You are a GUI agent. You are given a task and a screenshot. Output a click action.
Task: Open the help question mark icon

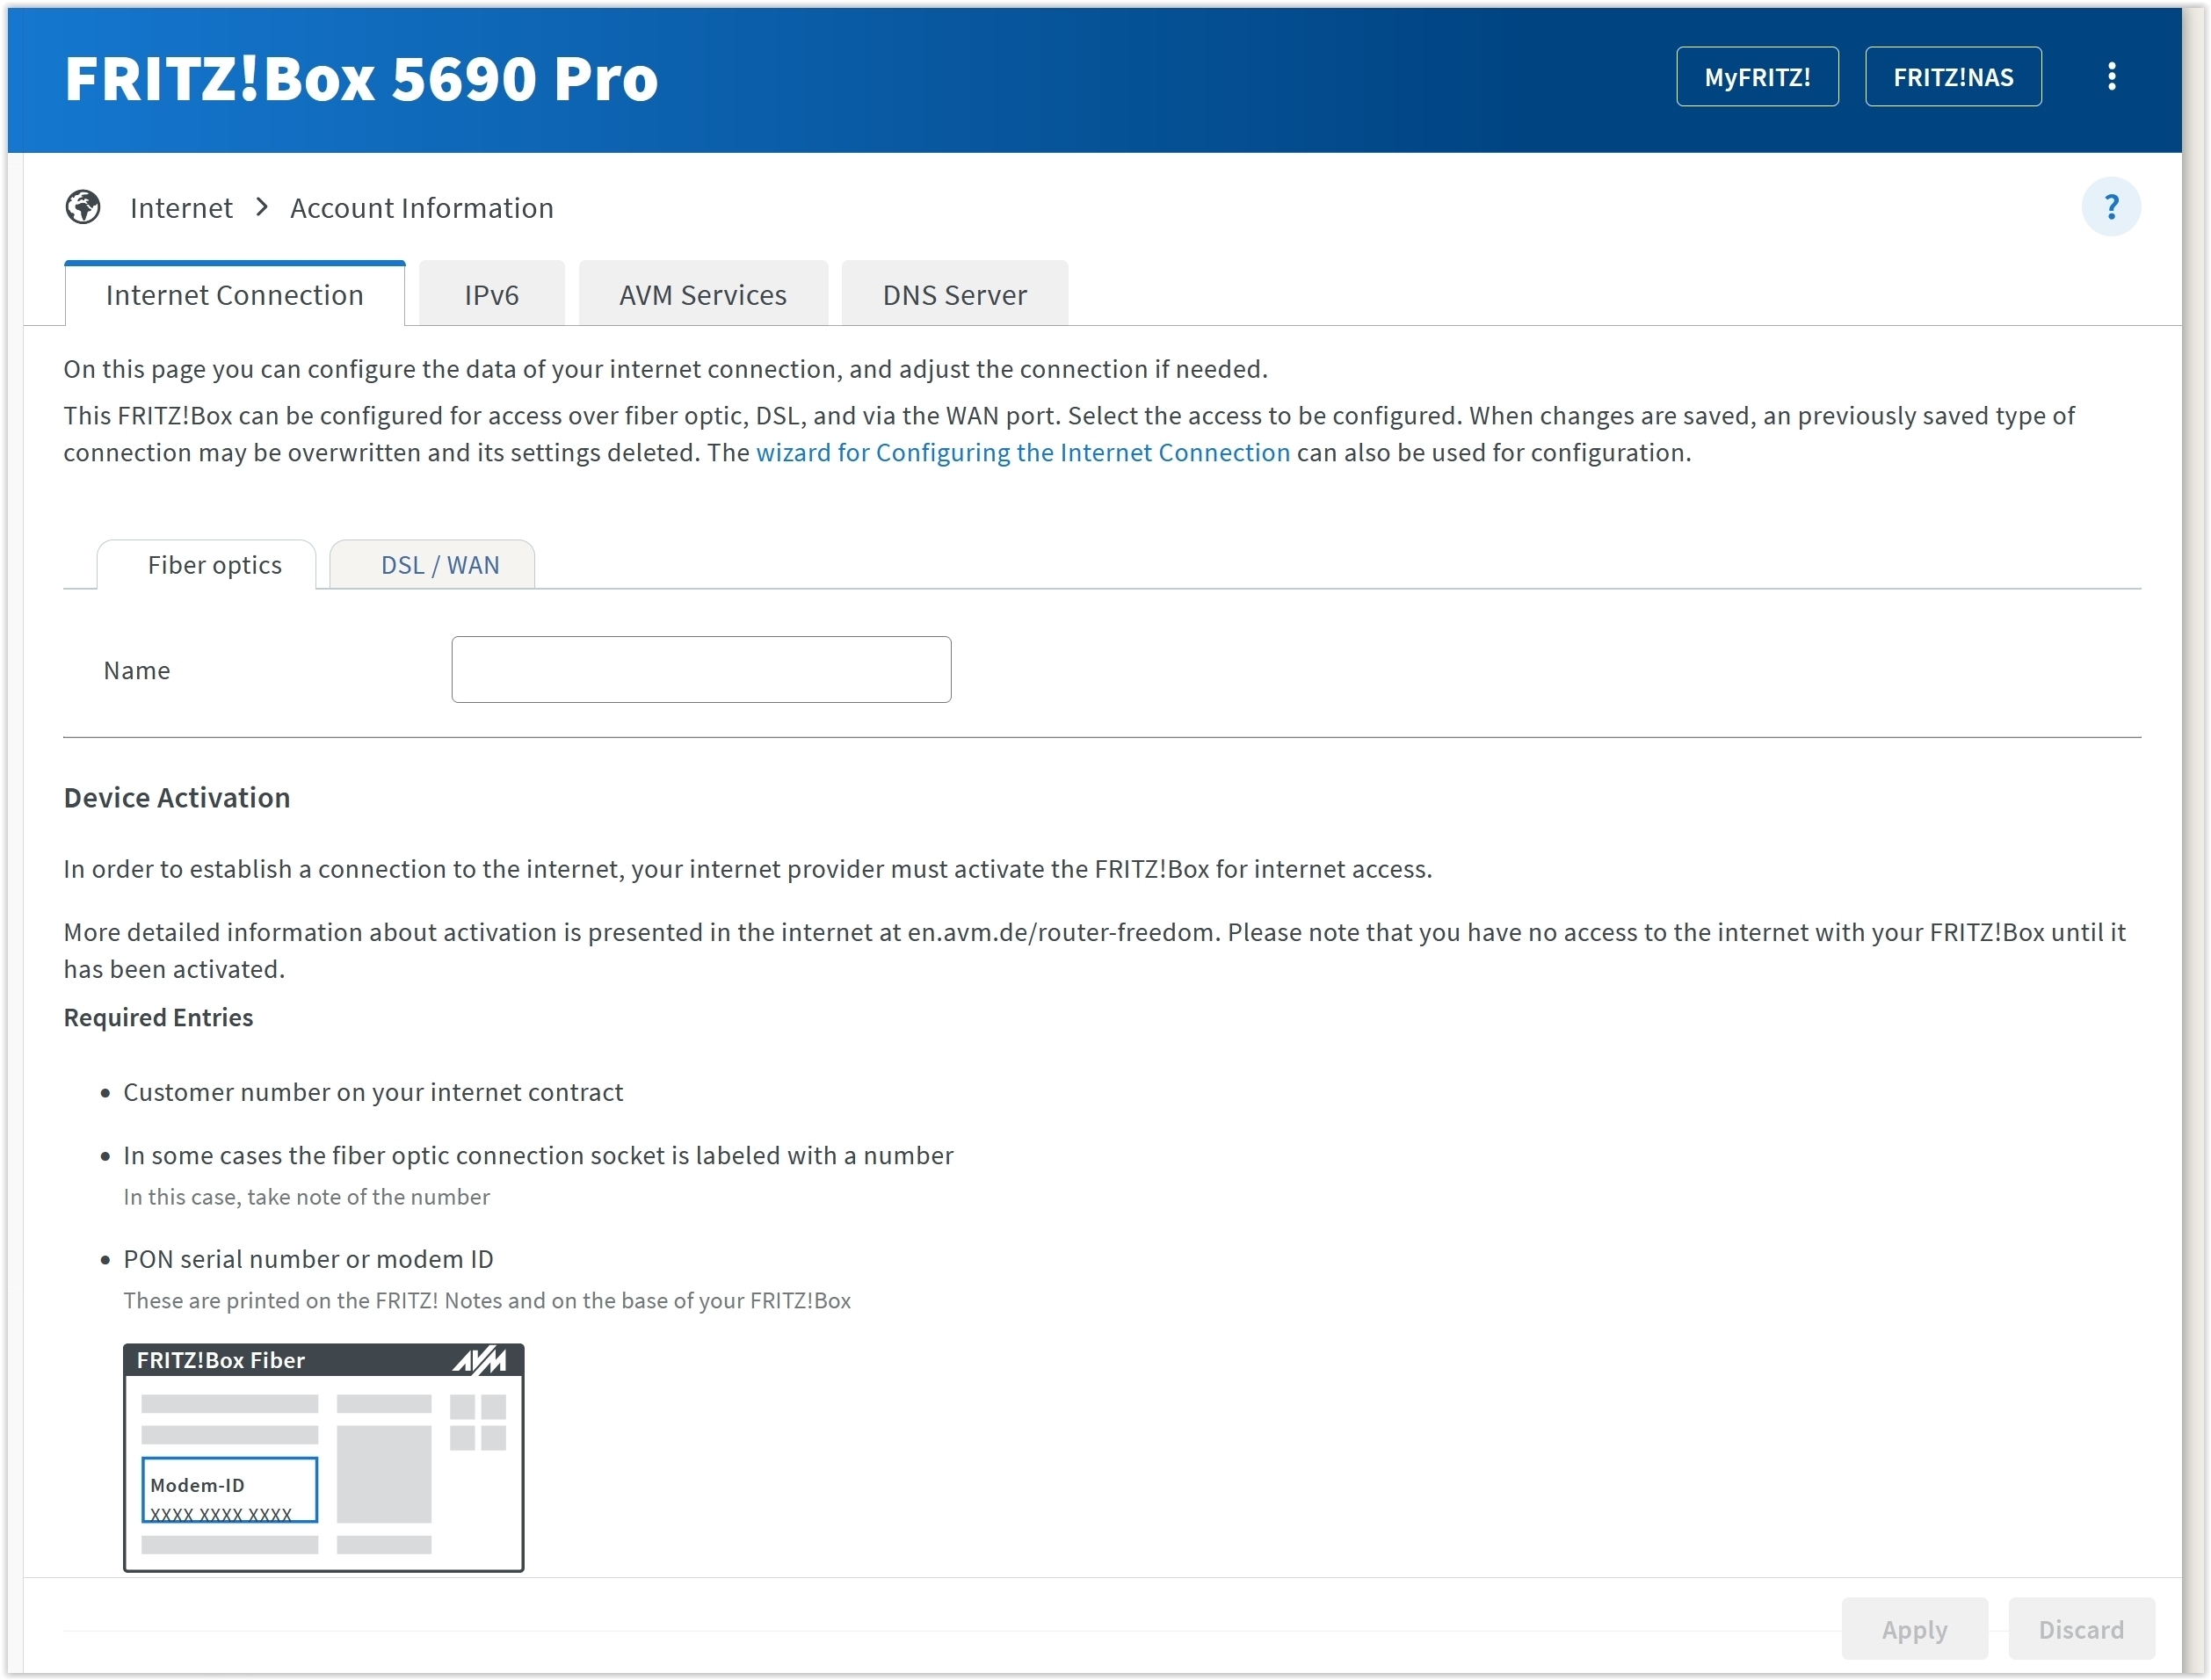point(2110,207)
